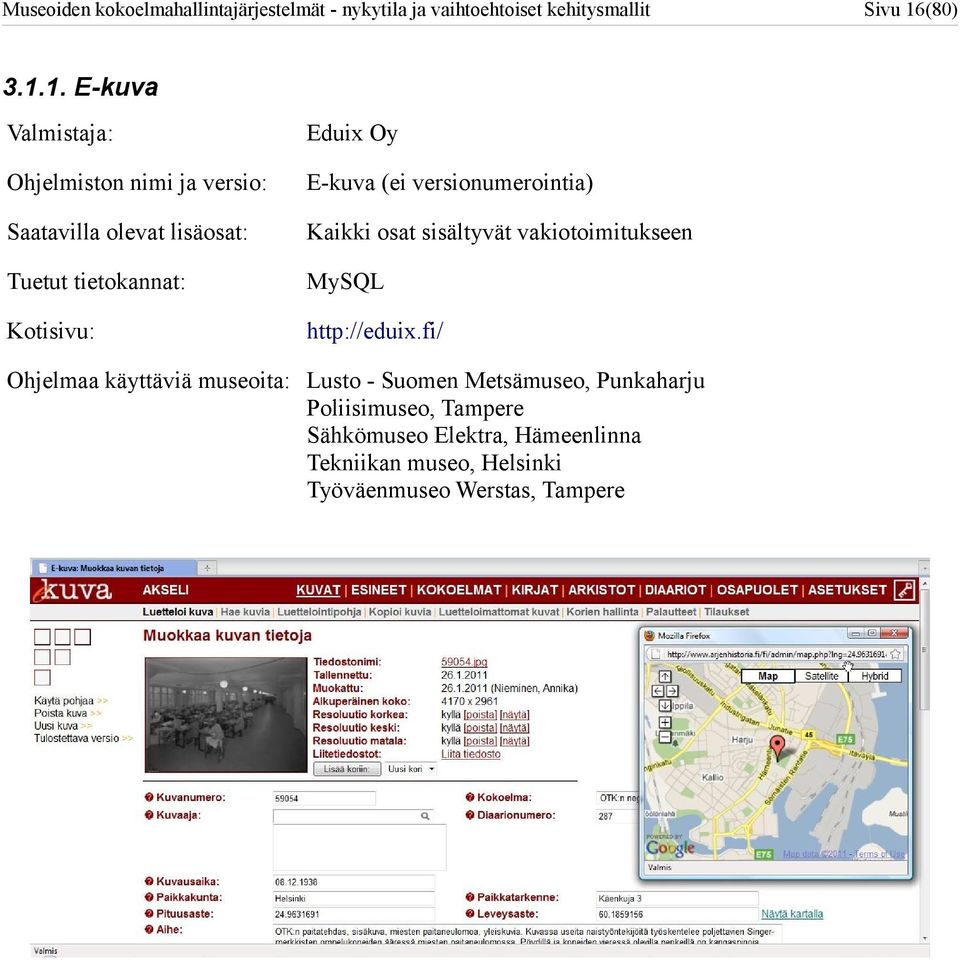Image resolution: width=960 pixels, height=960 pixels.
Task: Click the search magnifier in Kuvaaja field
Action: point(425,816)
